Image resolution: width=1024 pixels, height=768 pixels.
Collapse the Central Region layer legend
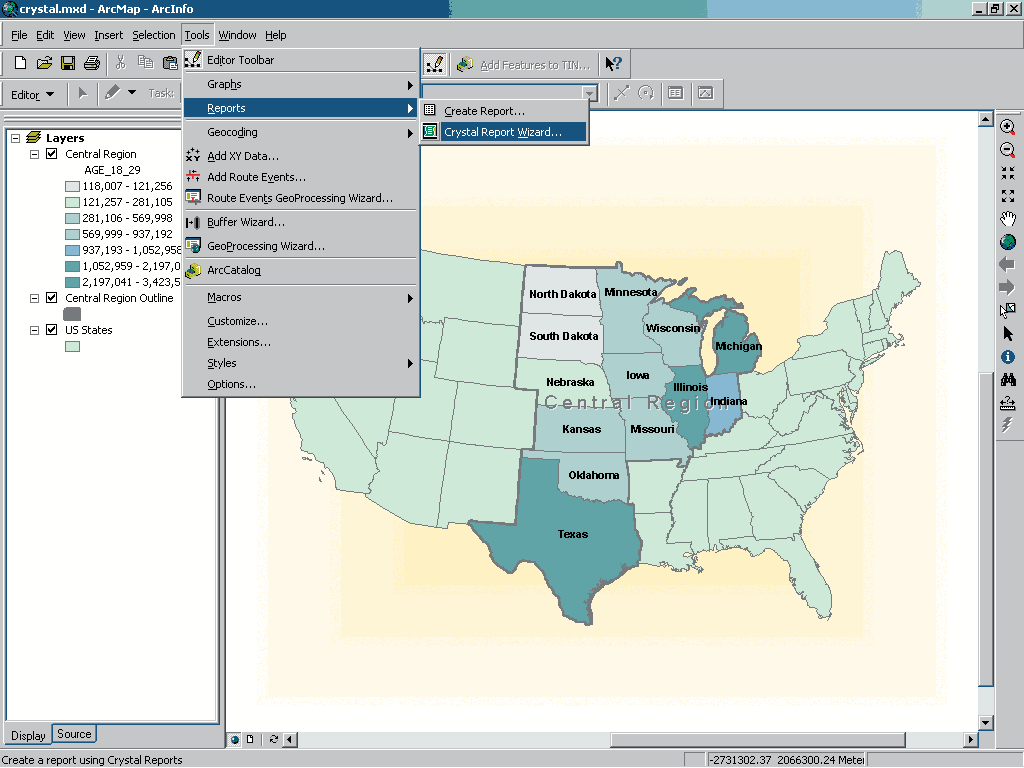tap(35, 154)
